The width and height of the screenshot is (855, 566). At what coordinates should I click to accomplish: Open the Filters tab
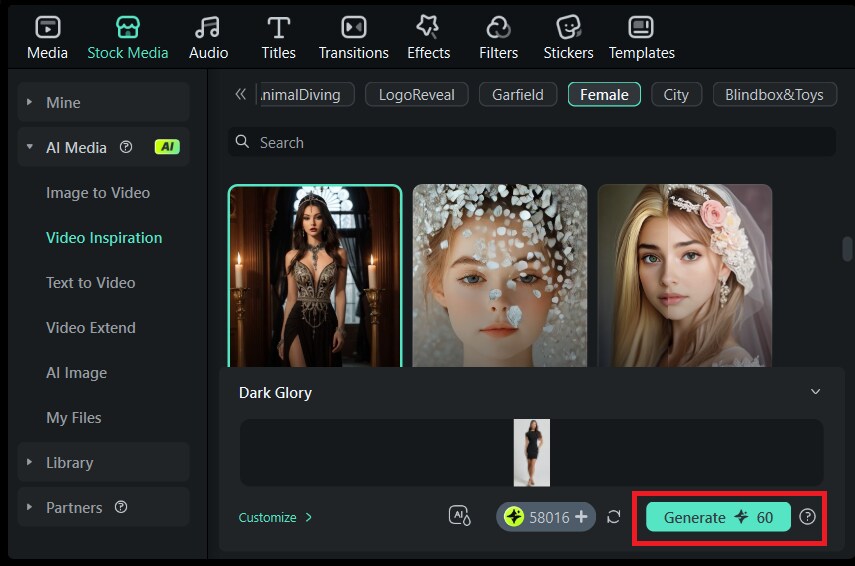[x=498, y=38]
